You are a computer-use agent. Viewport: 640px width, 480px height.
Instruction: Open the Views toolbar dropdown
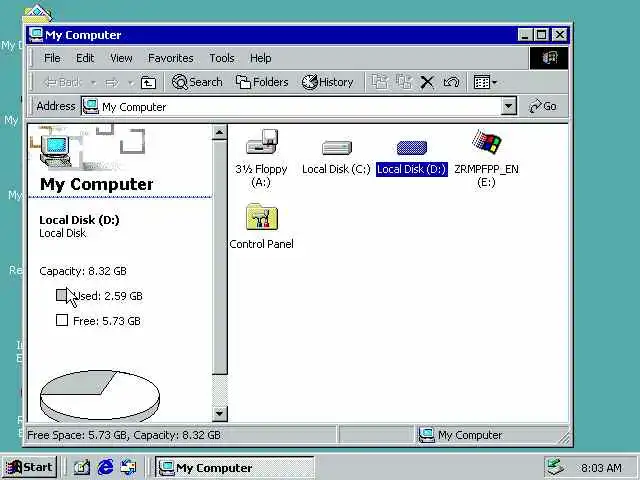click(485, 82)
